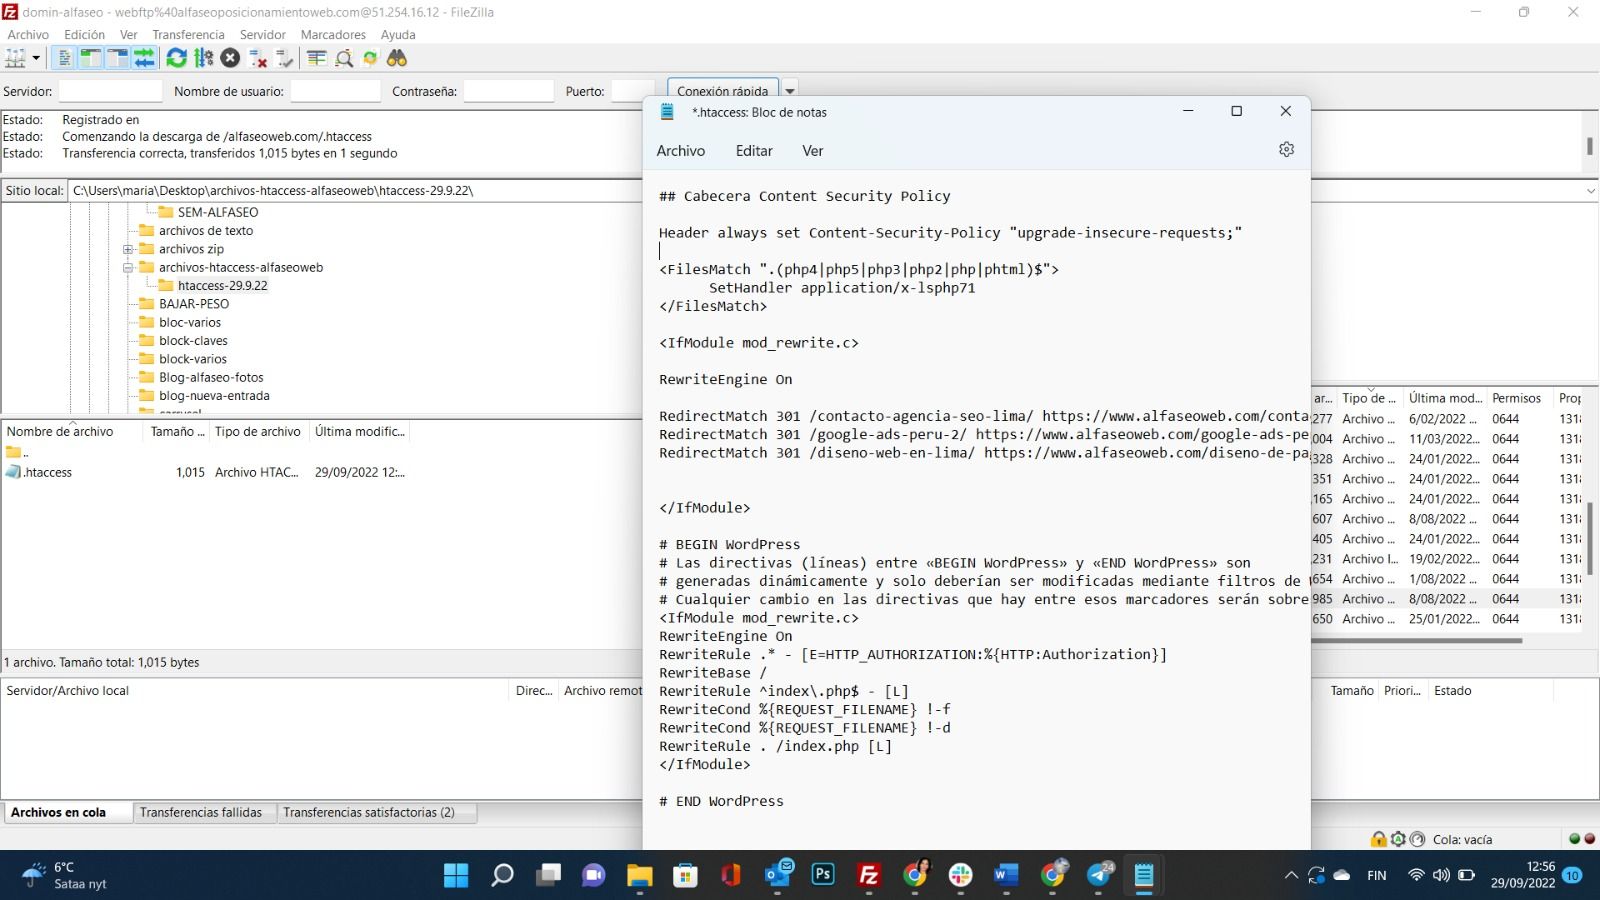Viewport: 1600px width, 900px height.
Task: Open the Transferencia menu
Action: point(188,34)
